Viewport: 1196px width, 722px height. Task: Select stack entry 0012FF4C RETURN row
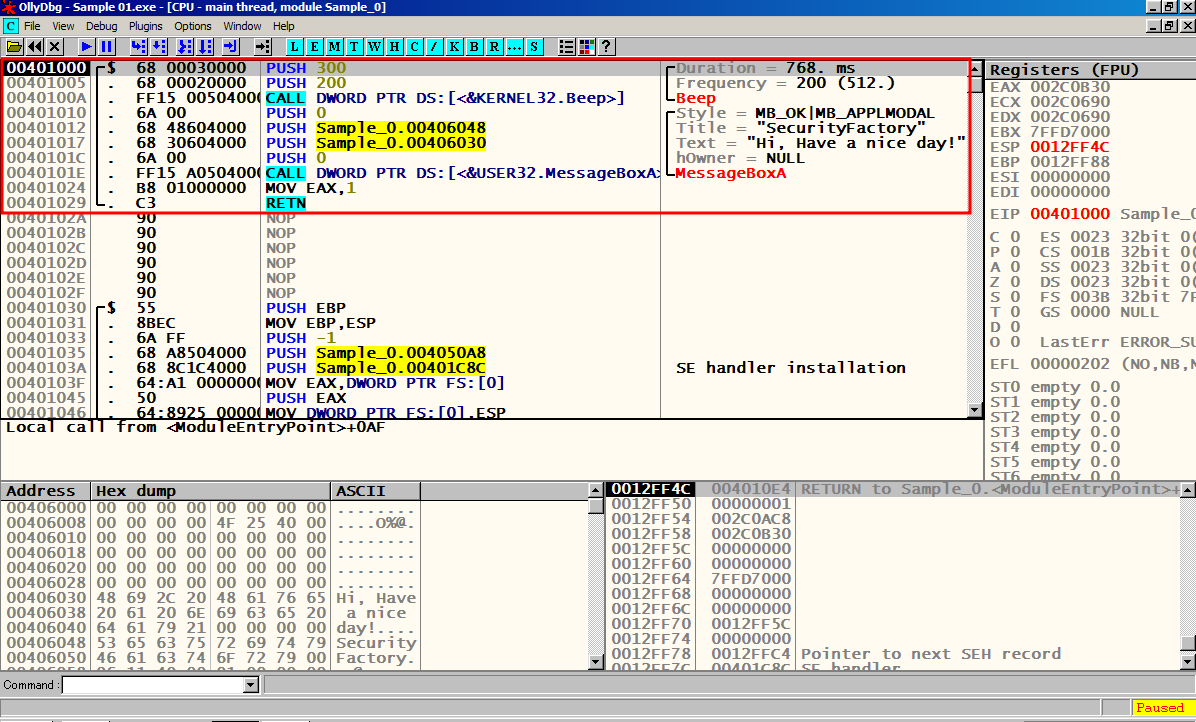click(x=893, y=489)
